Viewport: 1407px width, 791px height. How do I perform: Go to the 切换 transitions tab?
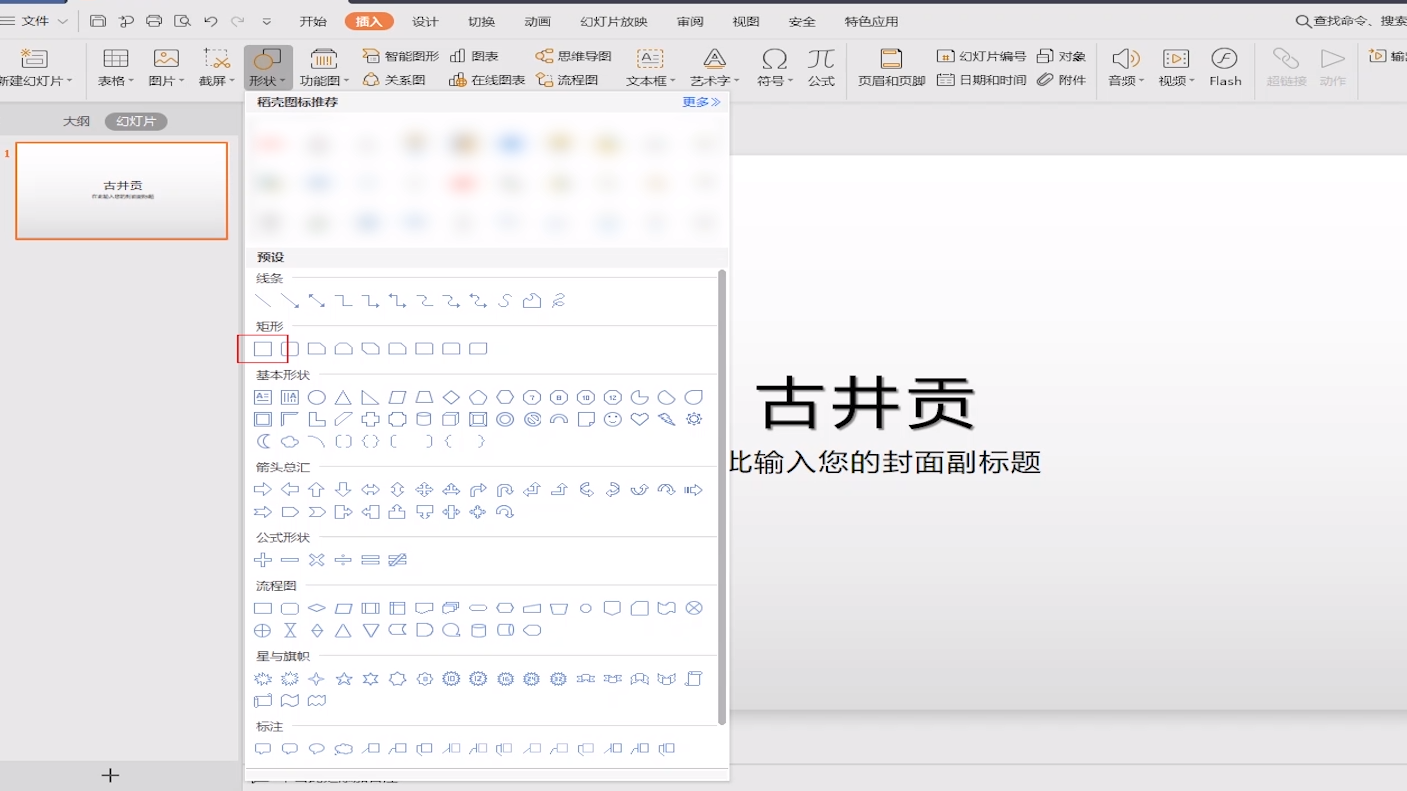coord(481,21)
